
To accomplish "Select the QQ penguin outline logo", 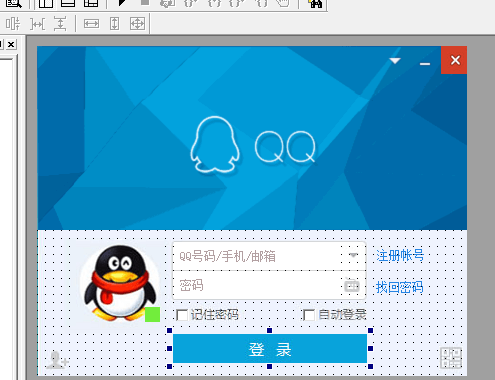I will tap(215, 145).
